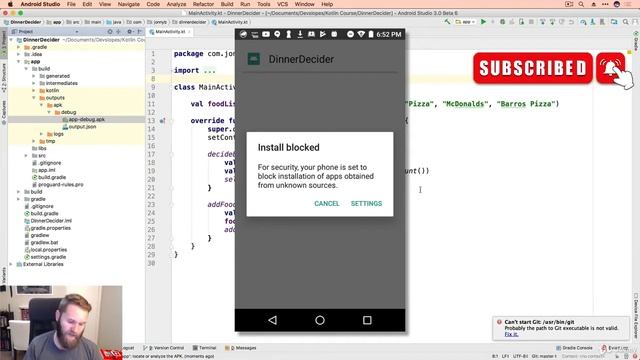Collapse the app module folder

click(18, 62)
